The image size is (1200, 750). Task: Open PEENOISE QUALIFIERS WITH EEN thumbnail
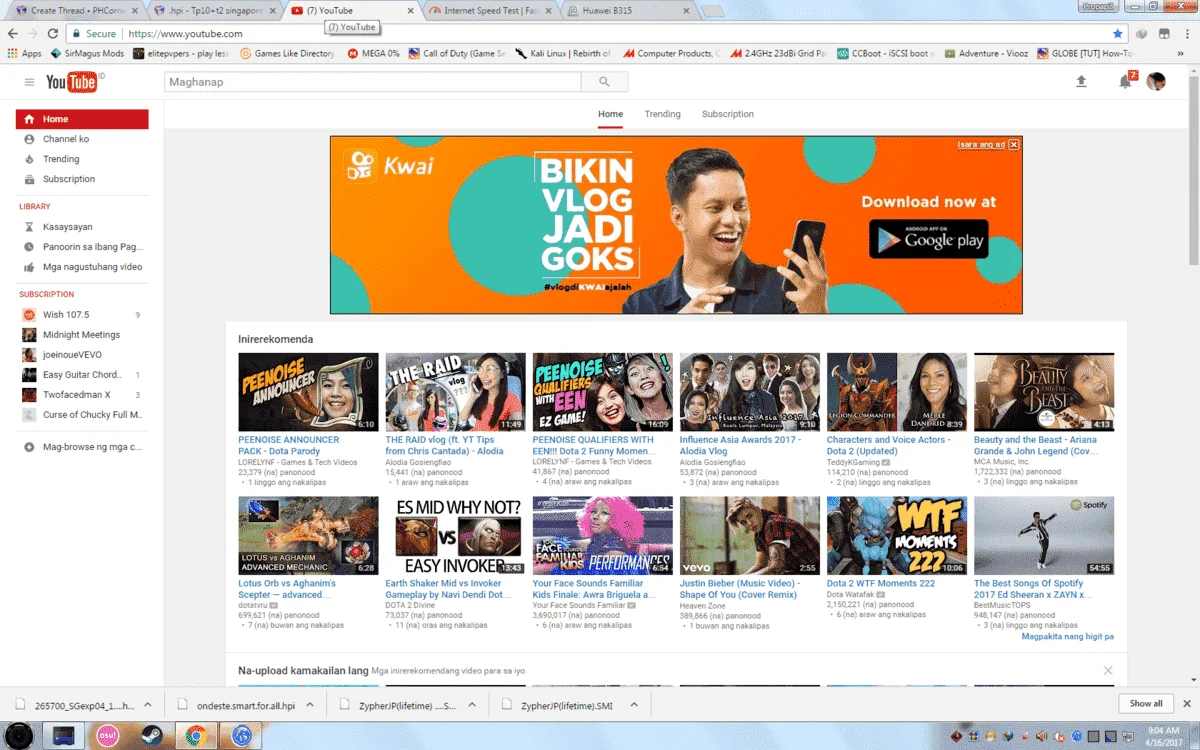(x=603, y=392)
